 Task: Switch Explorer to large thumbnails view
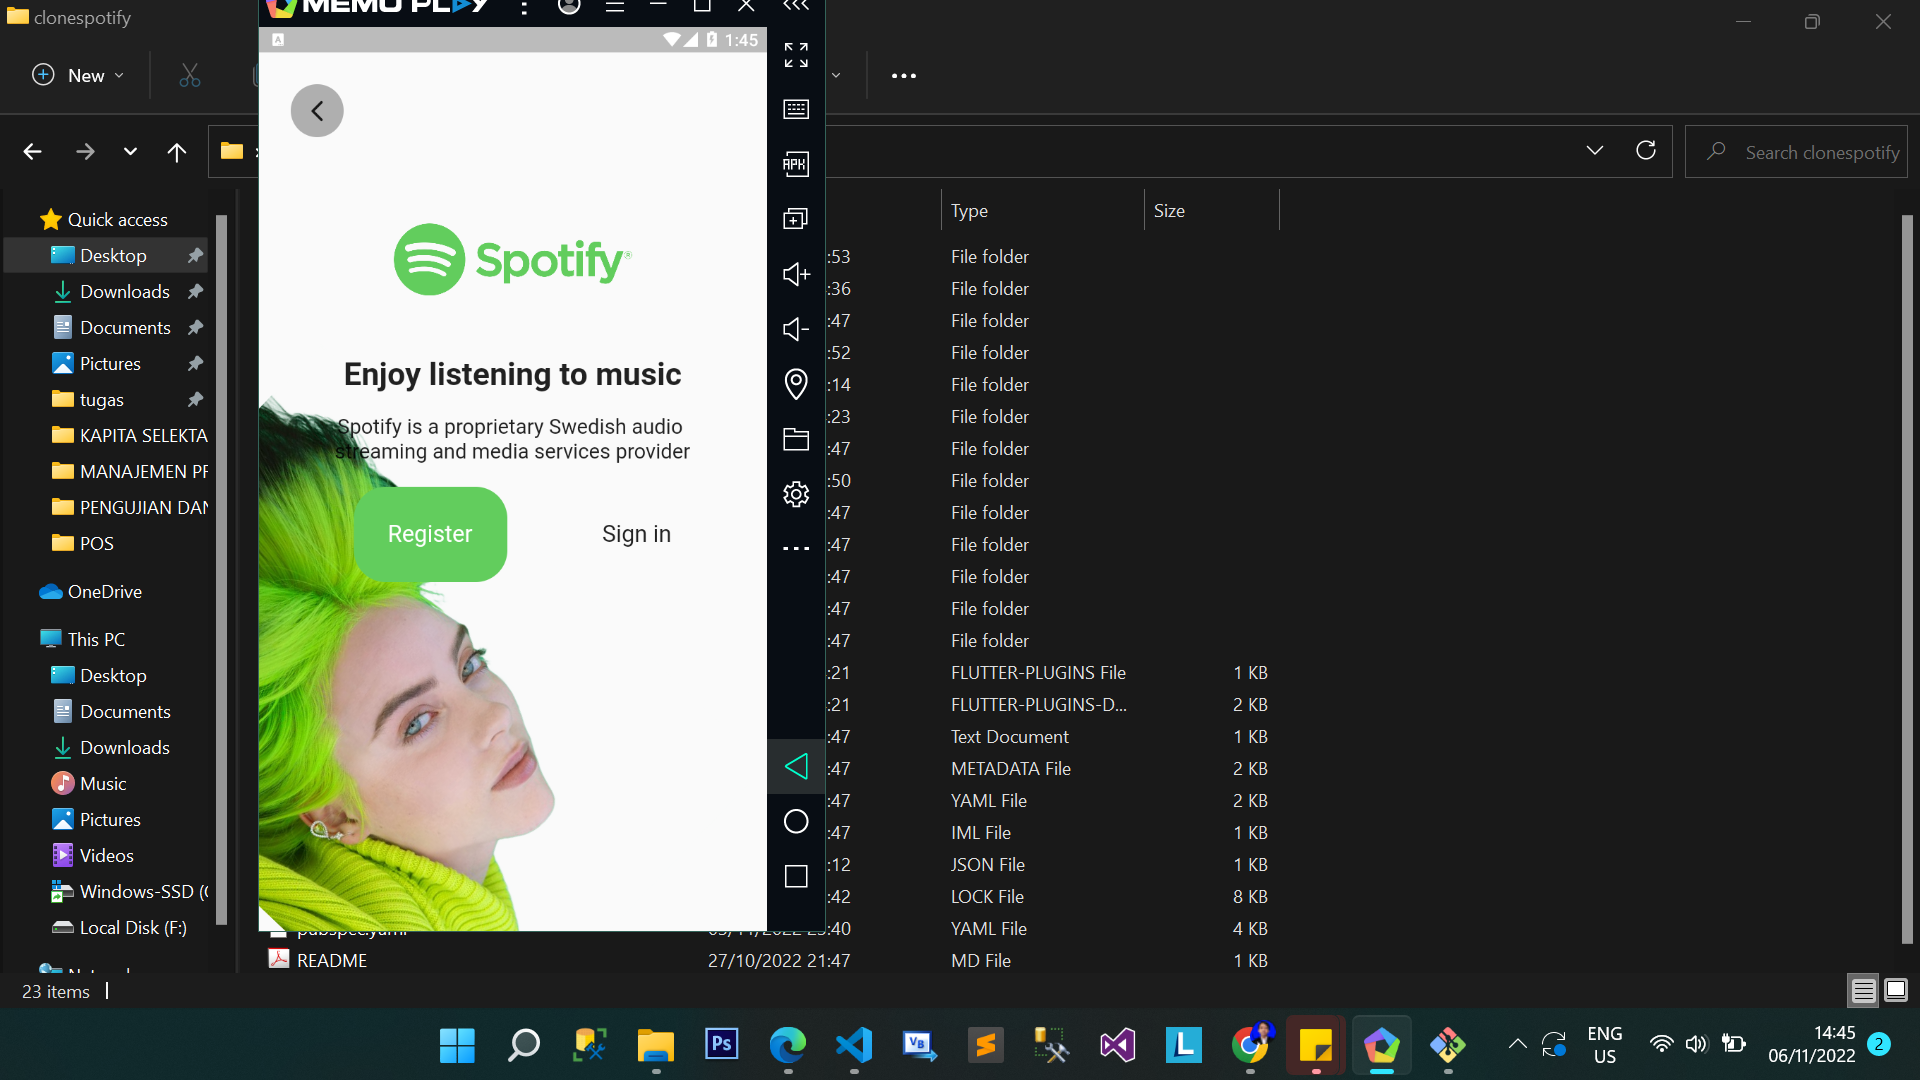pyautogui.click(x=1896, y=990)
